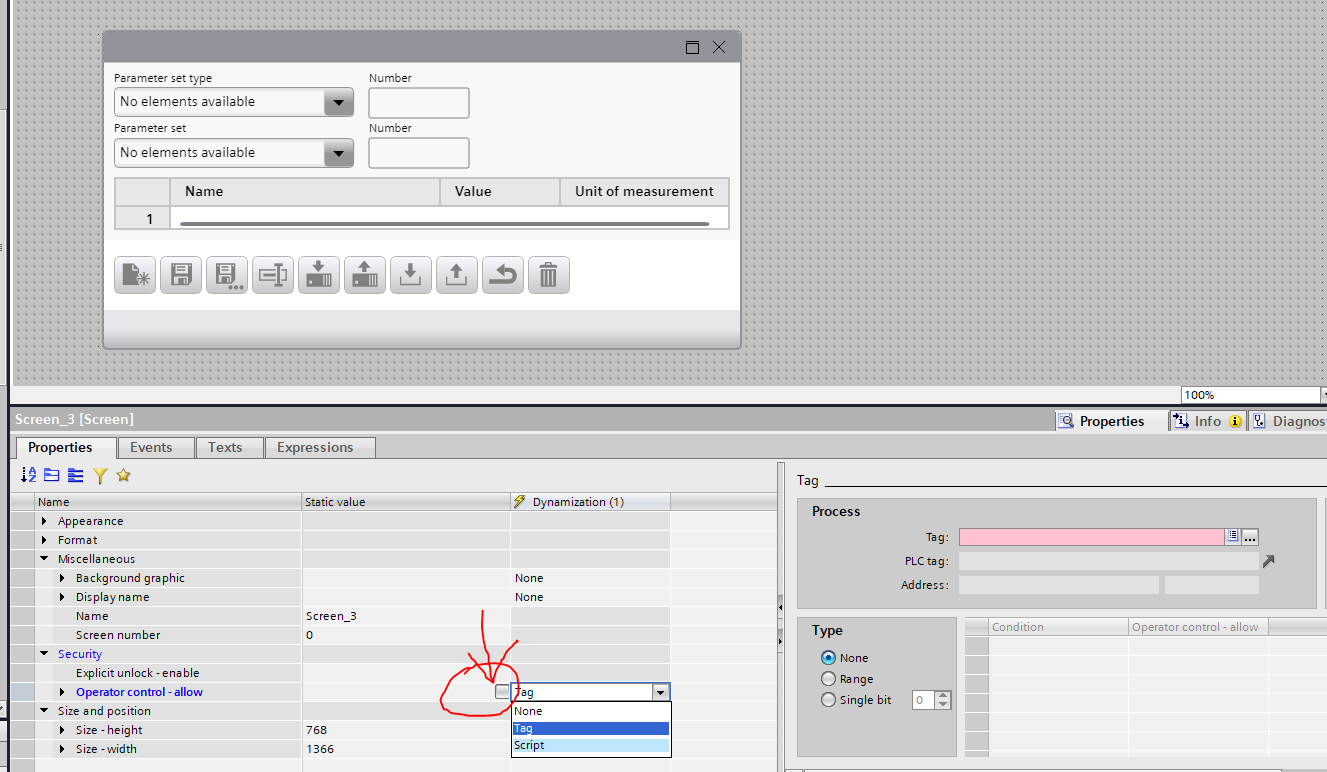Click the ellipsis browse button for Tag
Image resolution: width=1327 pixels, height=772 pixels.
(x=1250, y=536)
